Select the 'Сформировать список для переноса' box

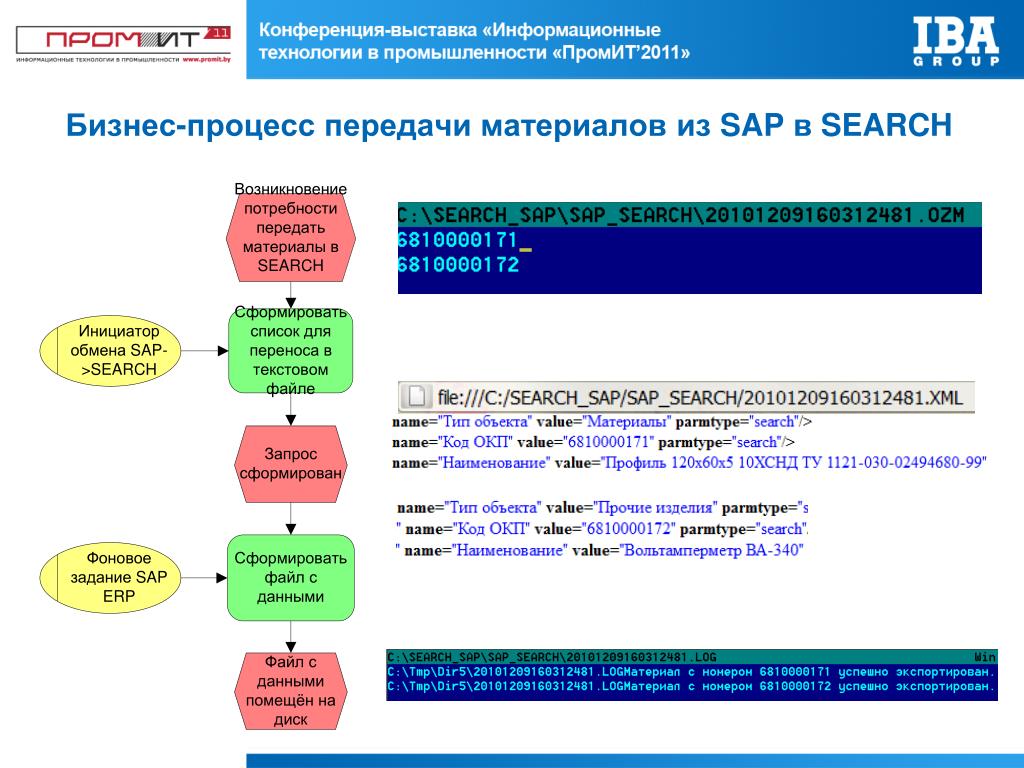291,351
